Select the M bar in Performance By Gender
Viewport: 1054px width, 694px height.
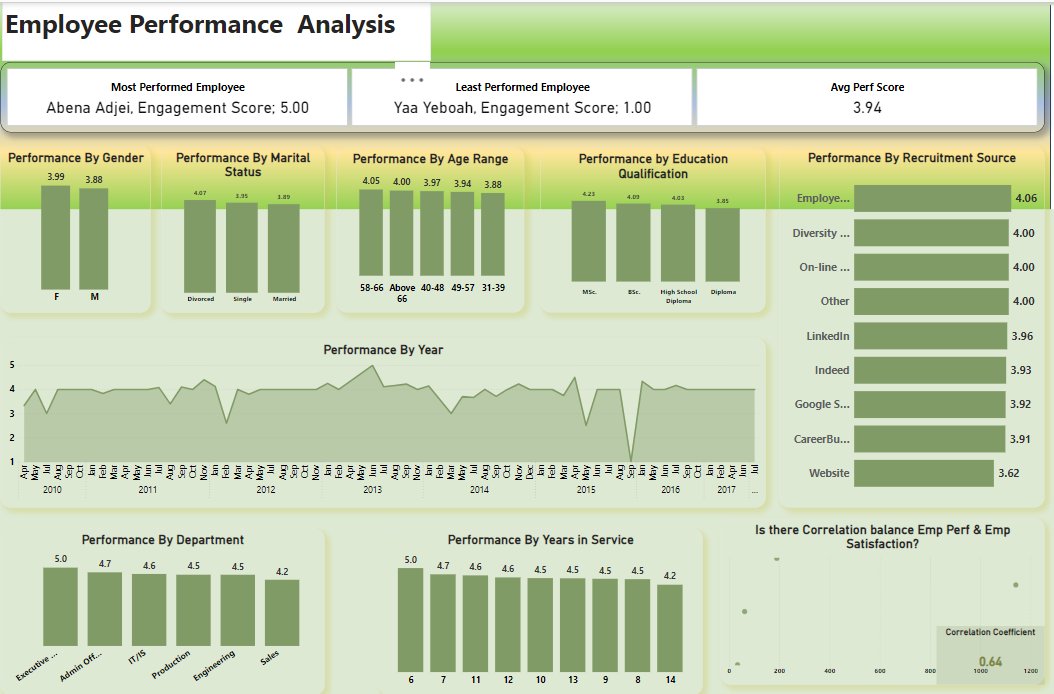[93, 239]
